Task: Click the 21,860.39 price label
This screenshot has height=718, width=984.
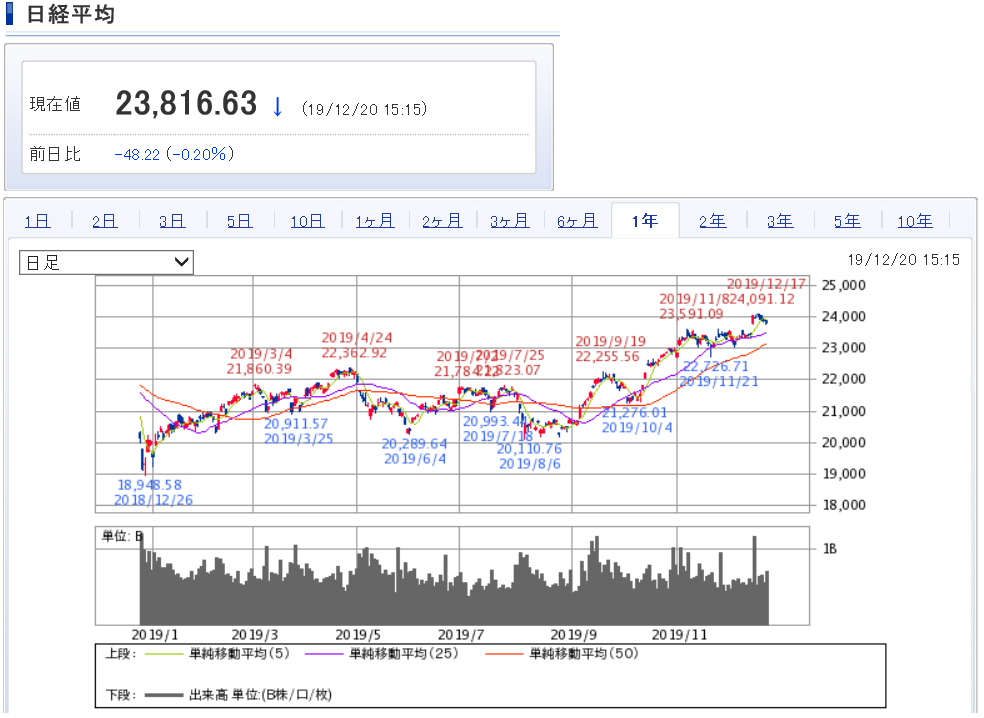Action: [259, 369]
